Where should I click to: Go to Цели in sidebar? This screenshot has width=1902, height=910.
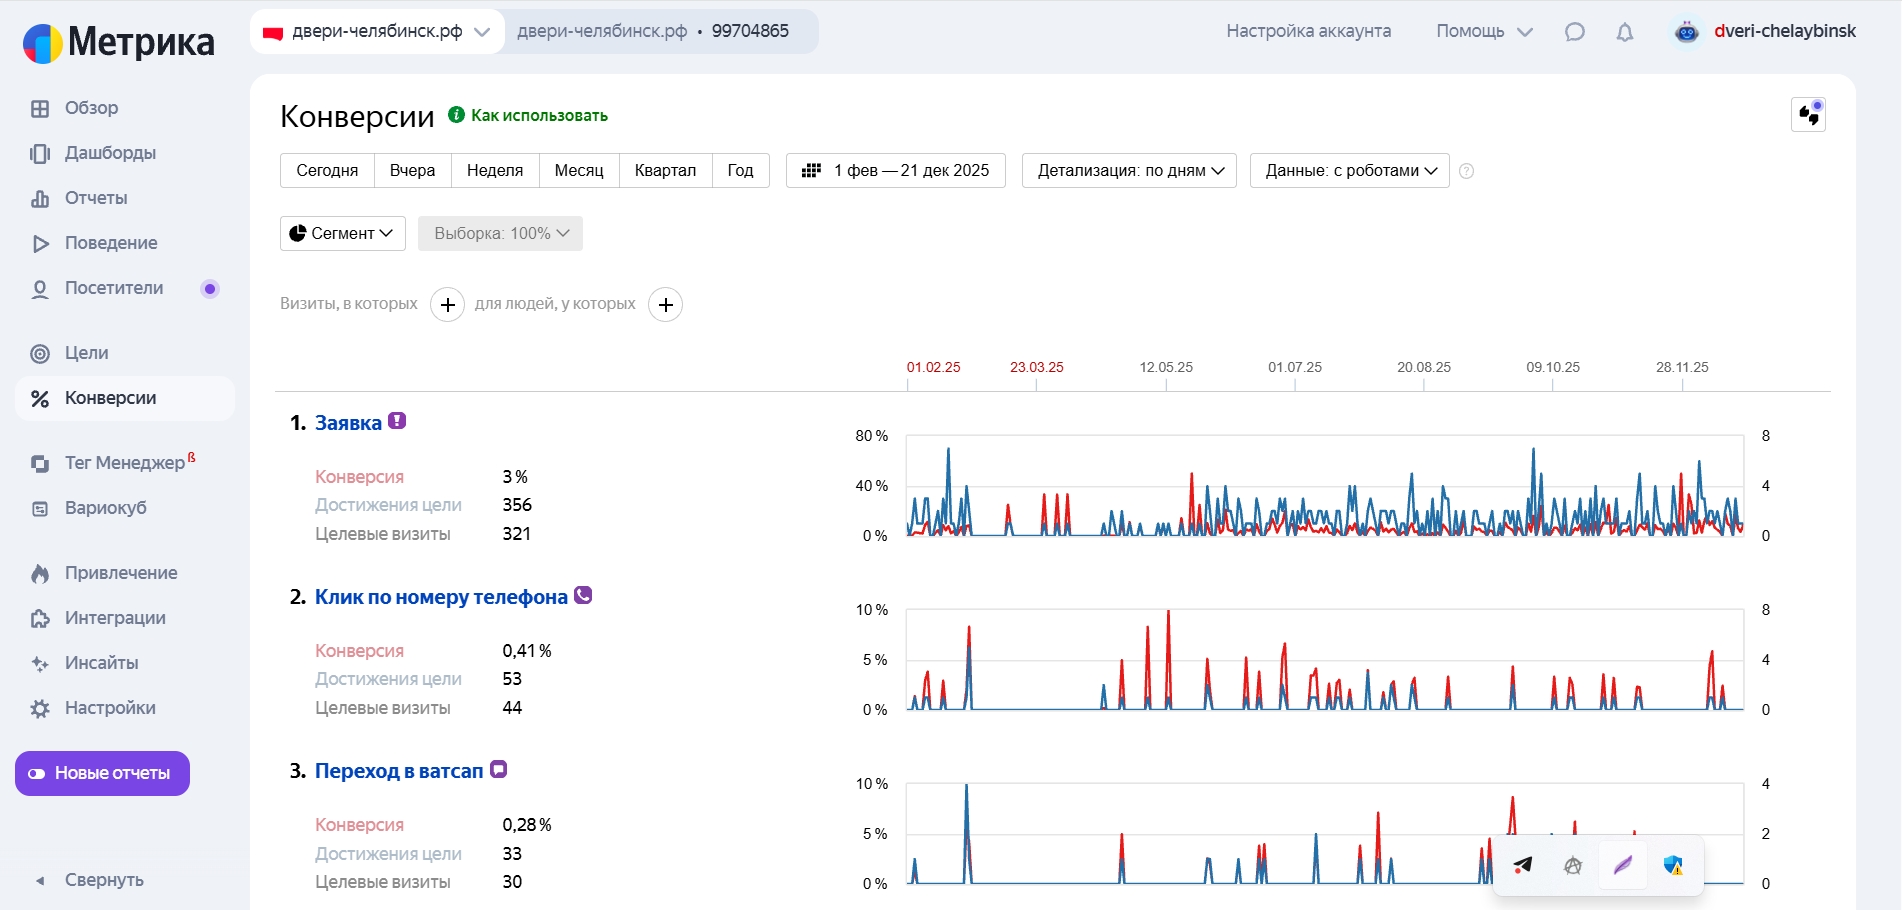[x=86, y=353]
